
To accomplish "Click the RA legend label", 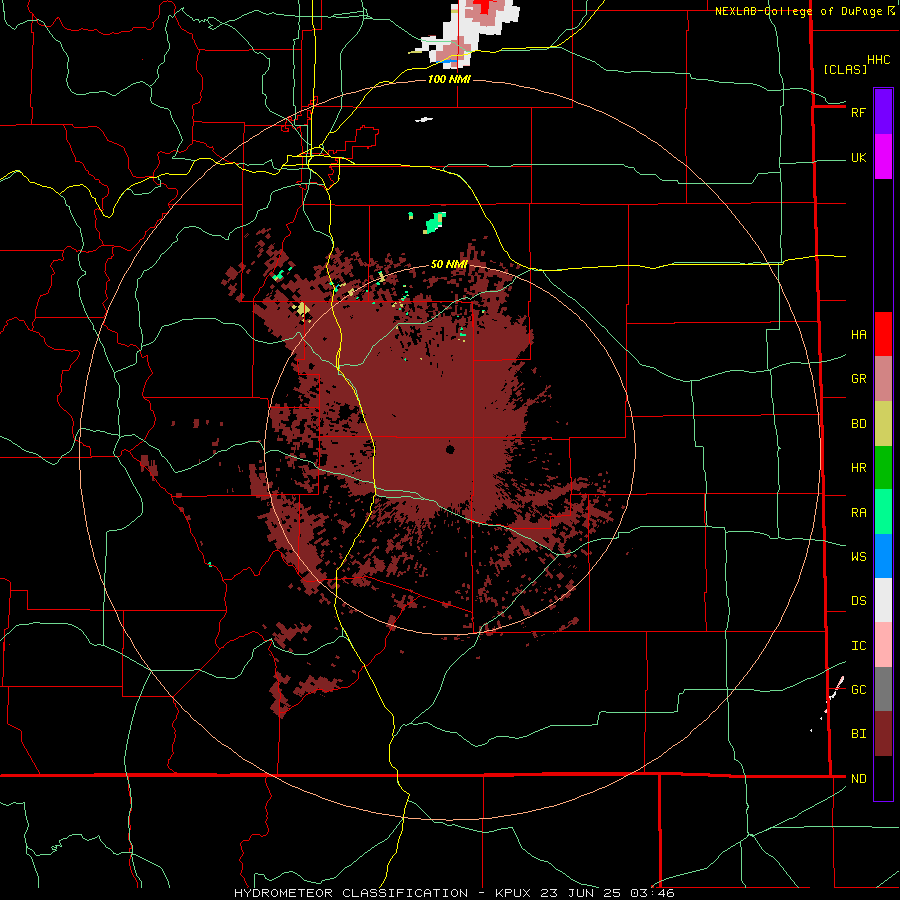I will pos(858,512).
